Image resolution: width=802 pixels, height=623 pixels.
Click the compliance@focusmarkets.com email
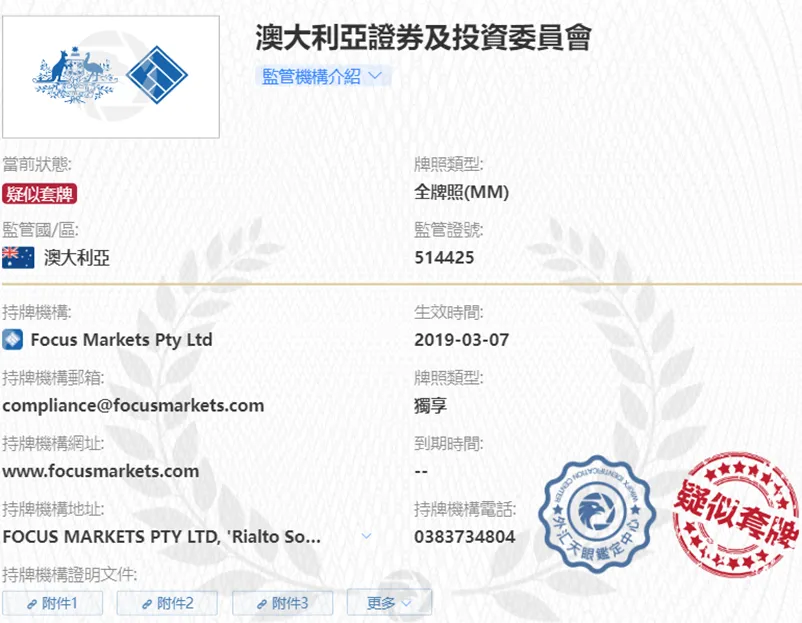[x=133, y=406]
